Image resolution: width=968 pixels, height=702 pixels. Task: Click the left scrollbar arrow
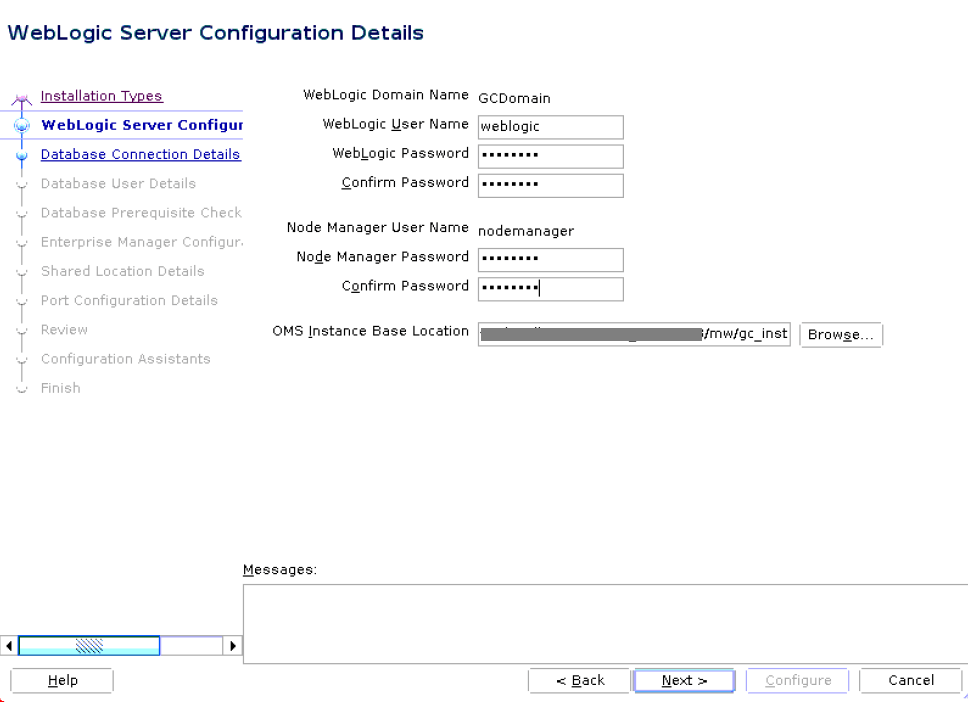click(8, 645)
